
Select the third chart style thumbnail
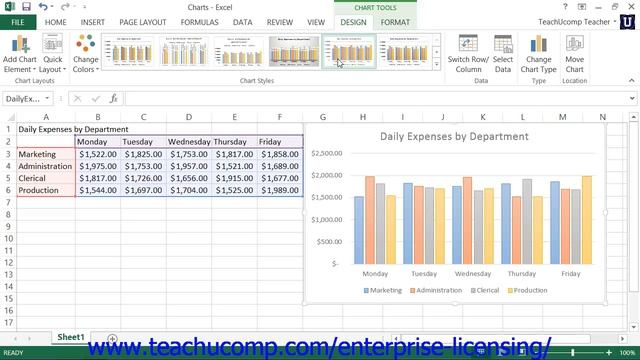[239, 51]
